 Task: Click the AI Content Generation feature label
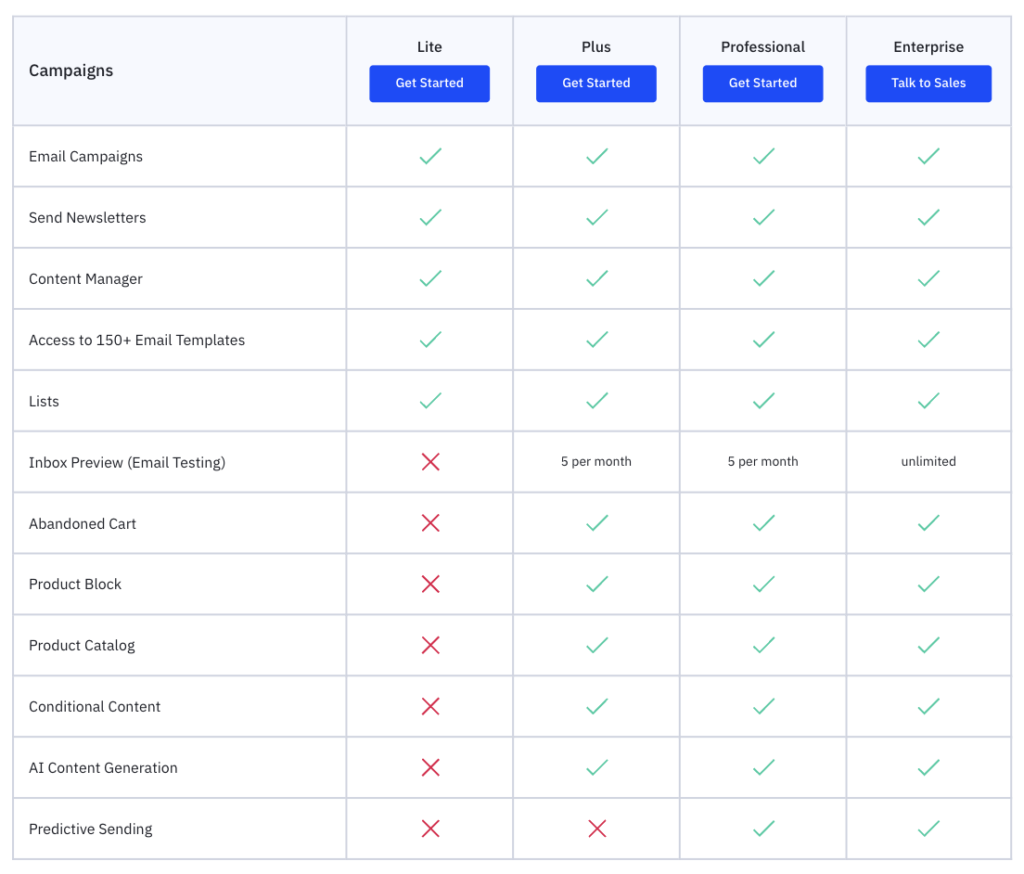pos(103,768)
